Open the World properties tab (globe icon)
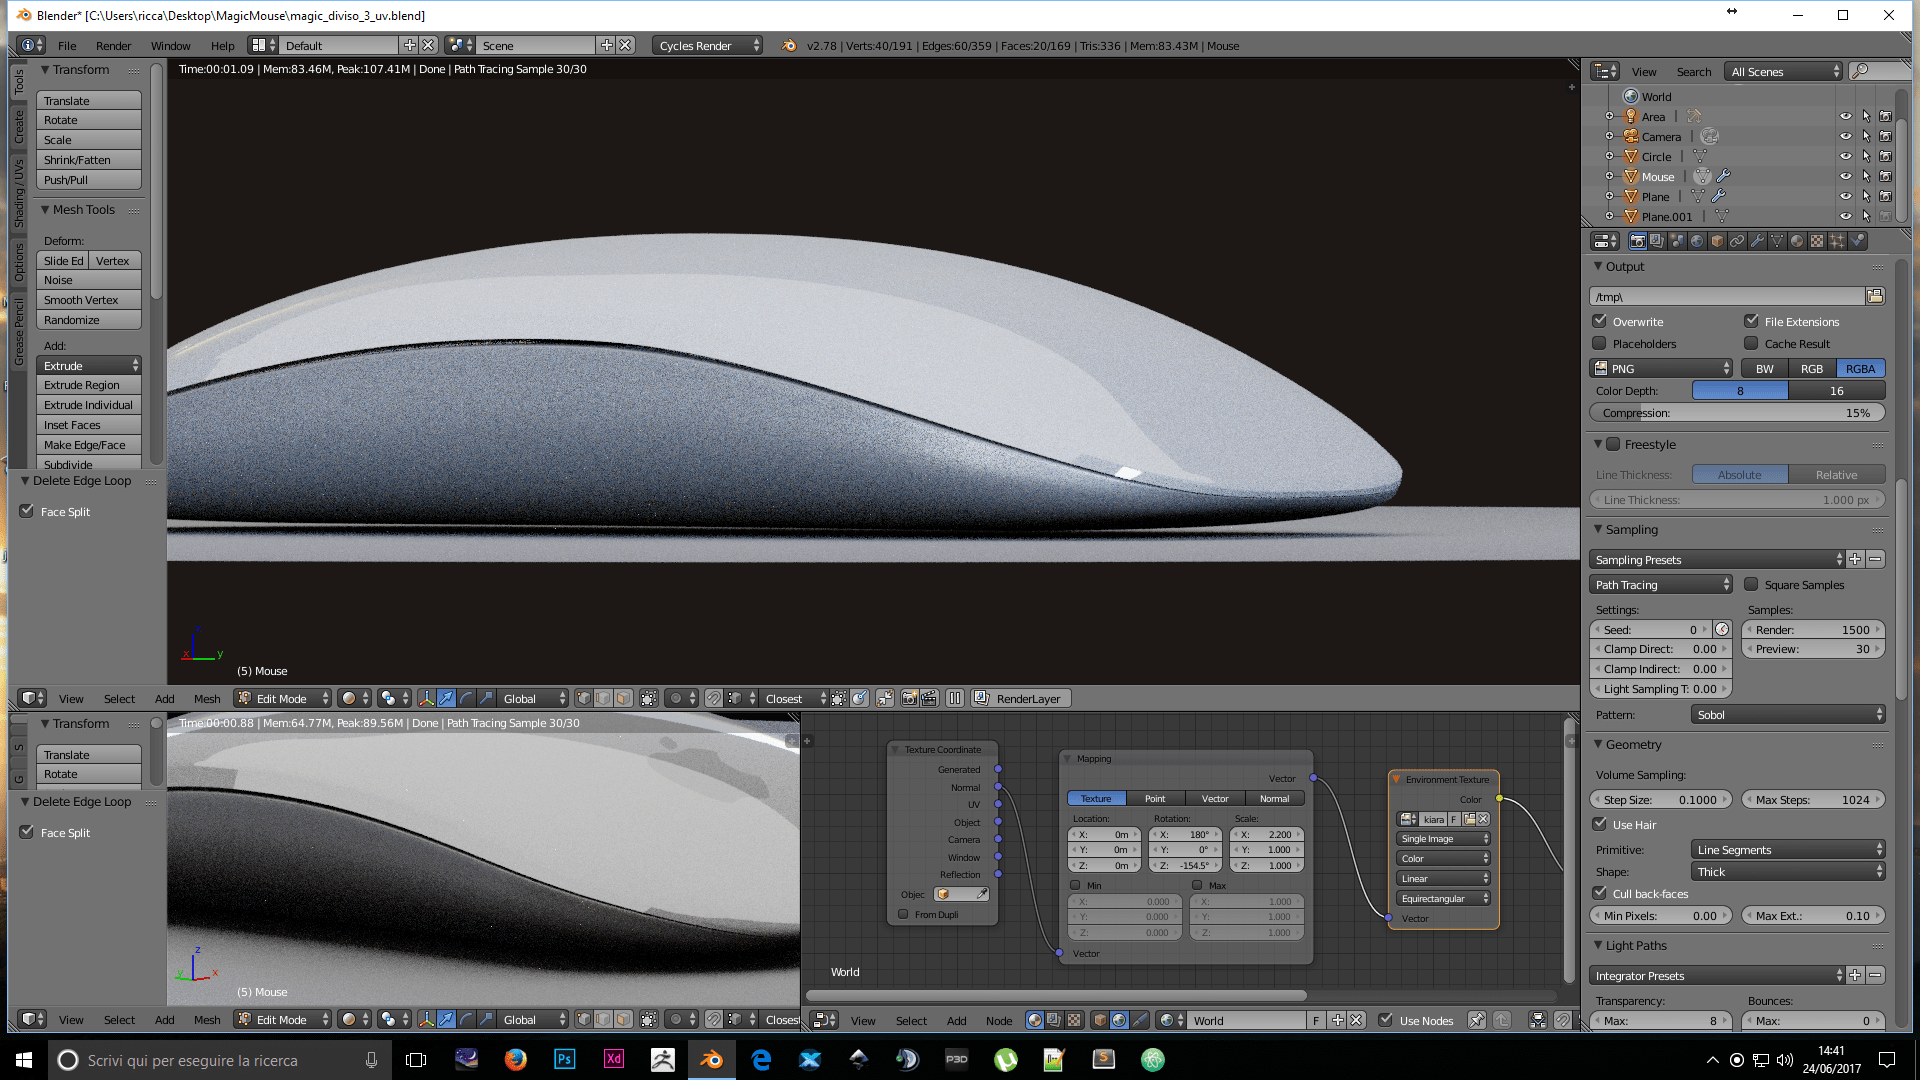Screen dimensions: 1920x1080 pos(1697,241)
